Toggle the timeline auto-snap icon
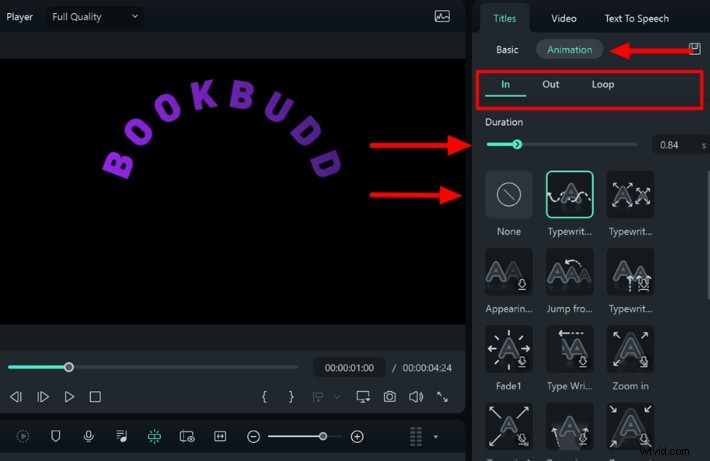This screenshot has width=710, height=461. [154, 436]
